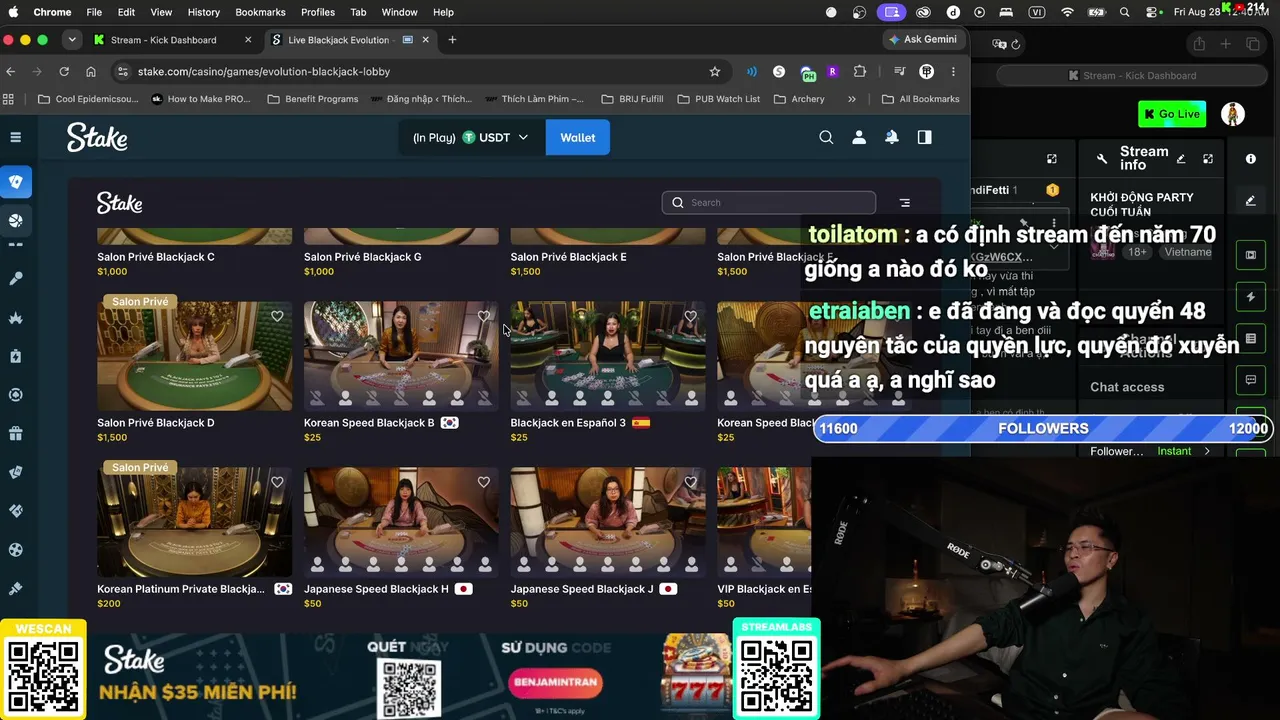Open Stake notifications bell
Screen dimensions: 1280x720
(892, 138)
